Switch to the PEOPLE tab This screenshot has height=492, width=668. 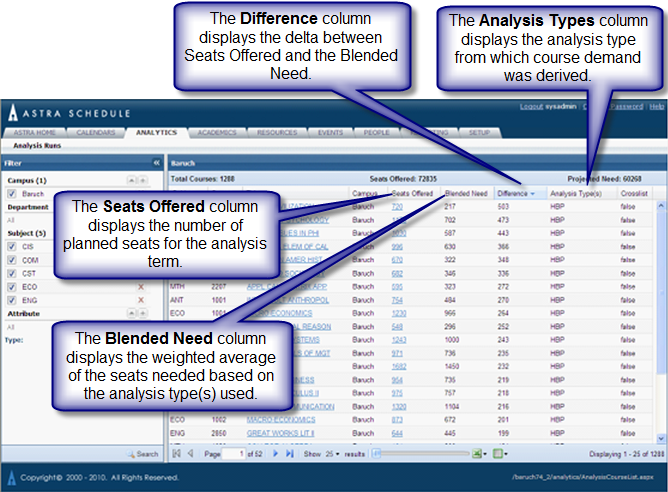point(376,132)
